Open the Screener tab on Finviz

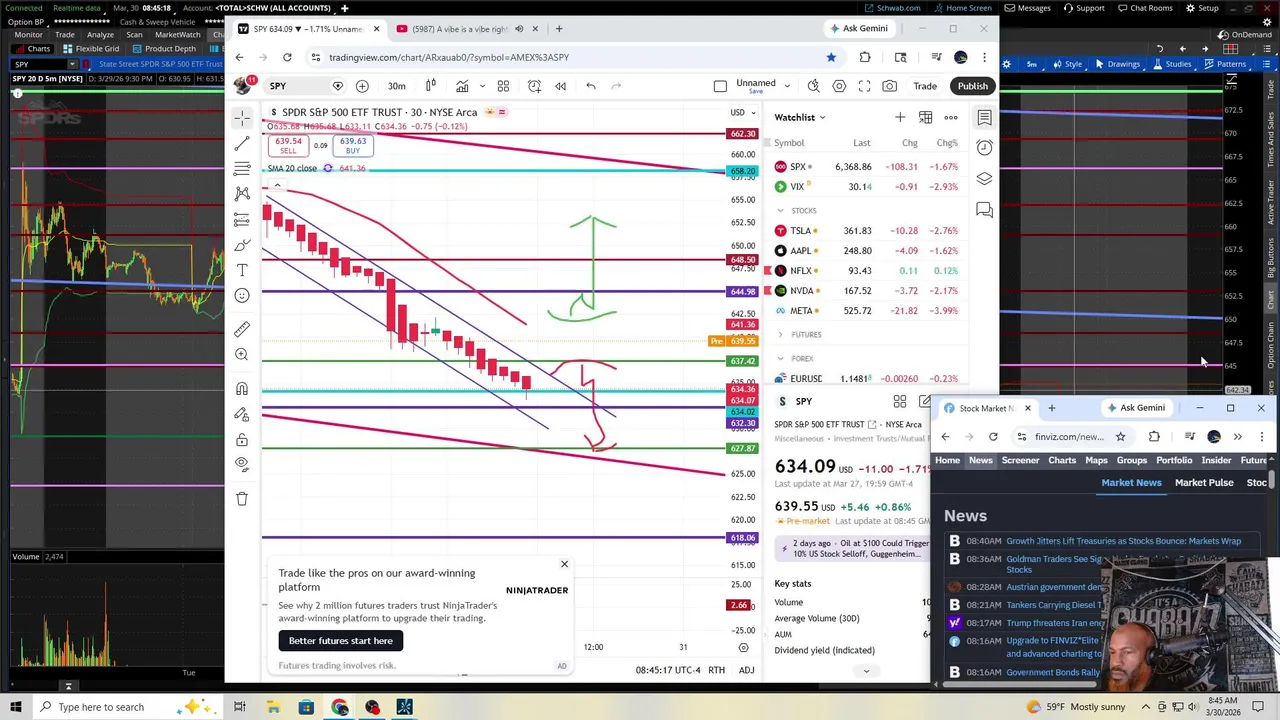click(x=1021, y=460)
